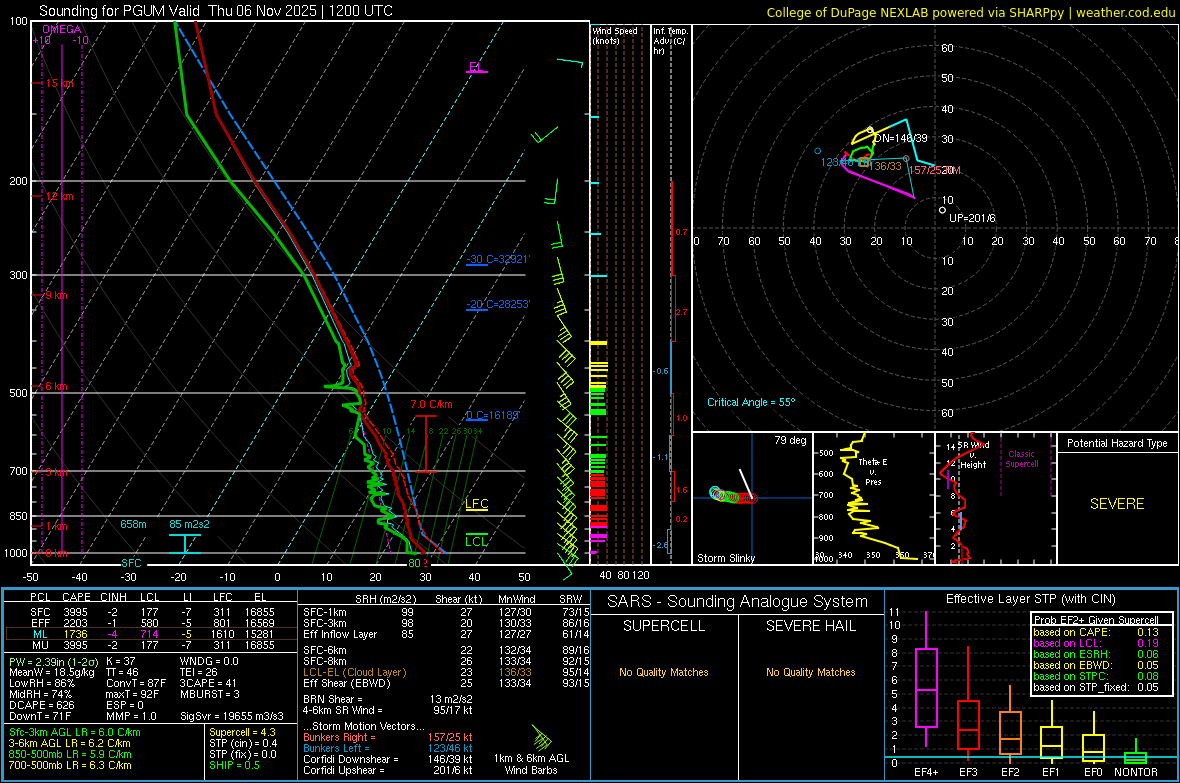1180x783 pixels.
Task: Click the '0 C=16188' freezing level label
Action: tap(492, 415)
